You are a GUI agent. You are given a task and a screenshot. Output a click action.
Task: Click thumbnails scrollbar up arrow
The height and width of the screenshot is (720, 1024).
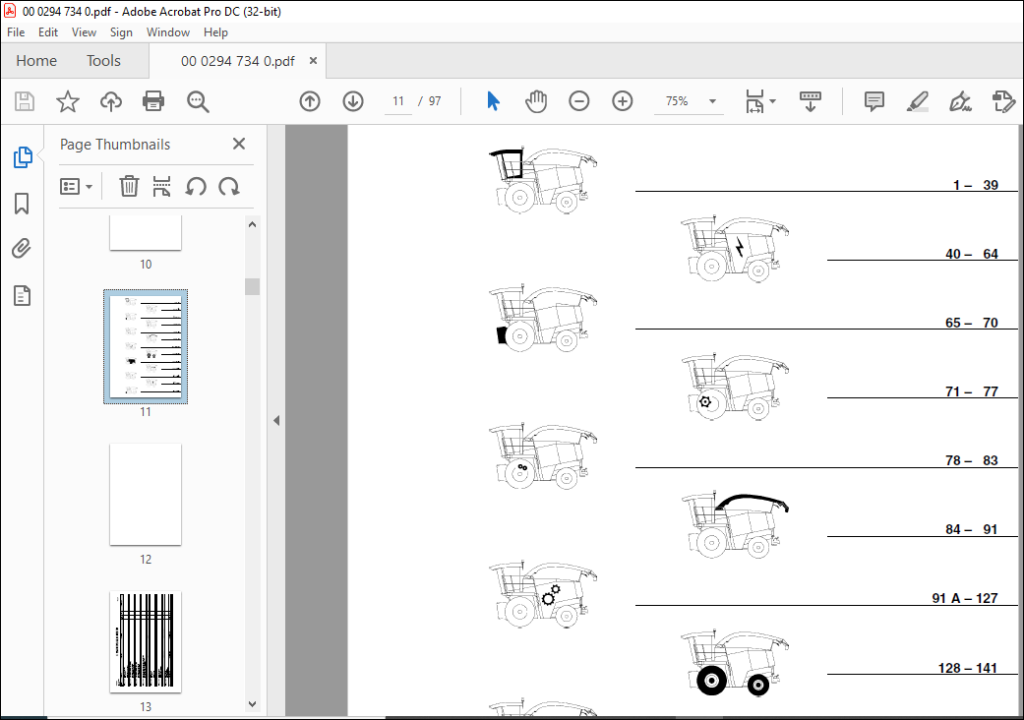pyautogui.click(x=252, y=224)
